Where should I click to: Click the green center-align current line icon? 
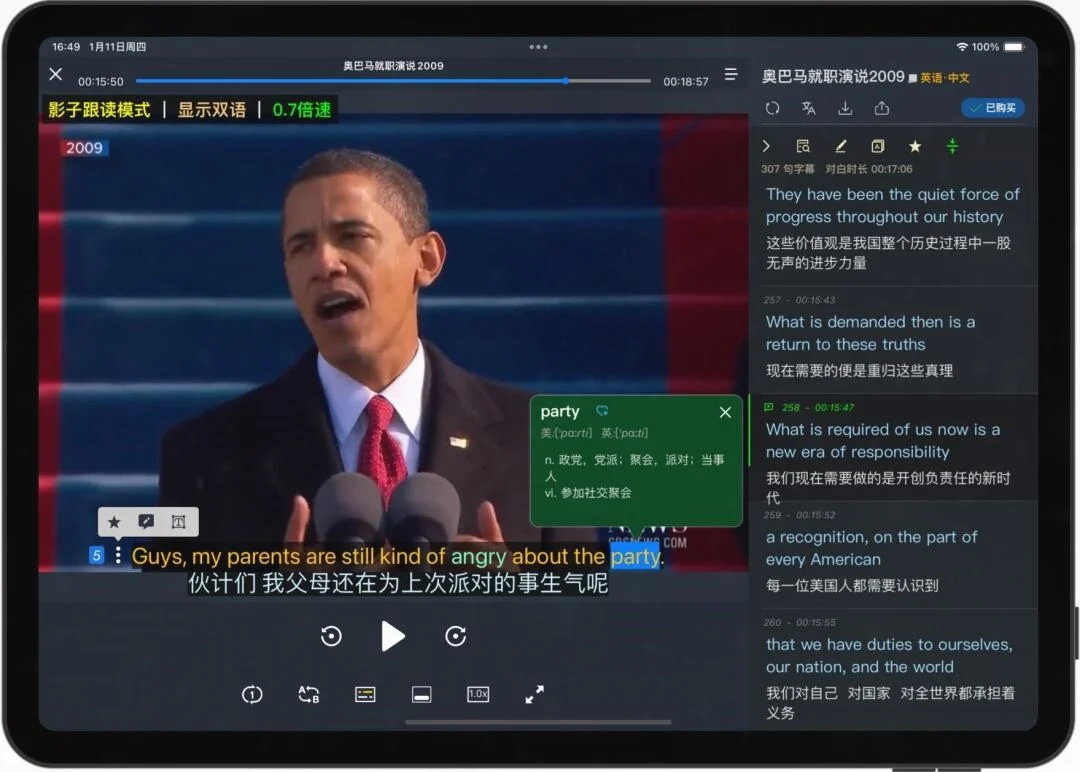pos(952,146)
